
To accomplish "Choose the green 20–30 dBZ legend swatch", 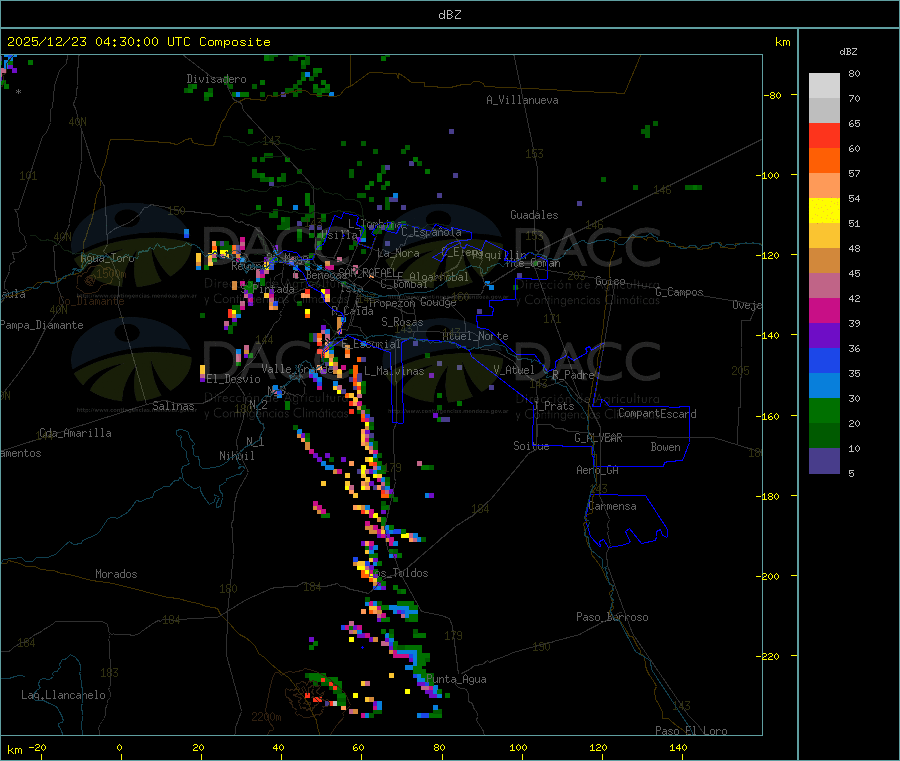I will 824,410.
